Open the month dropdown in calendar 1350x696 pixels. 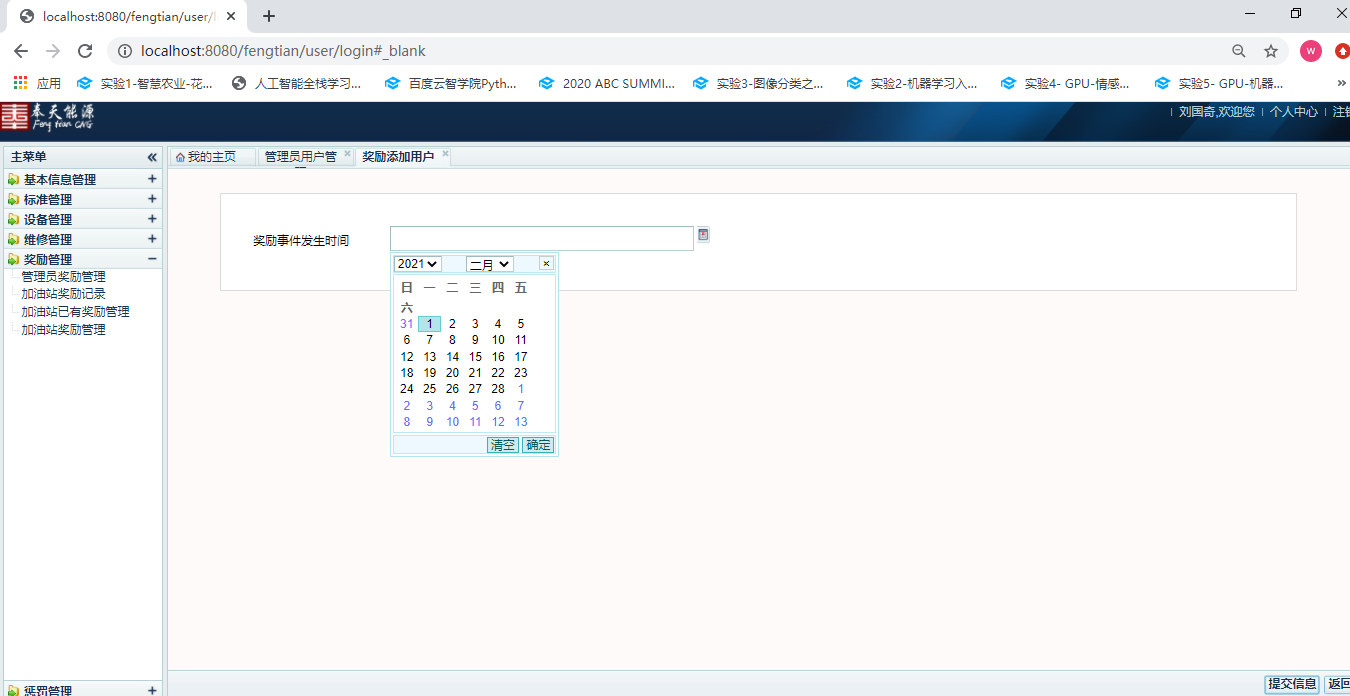489,264
